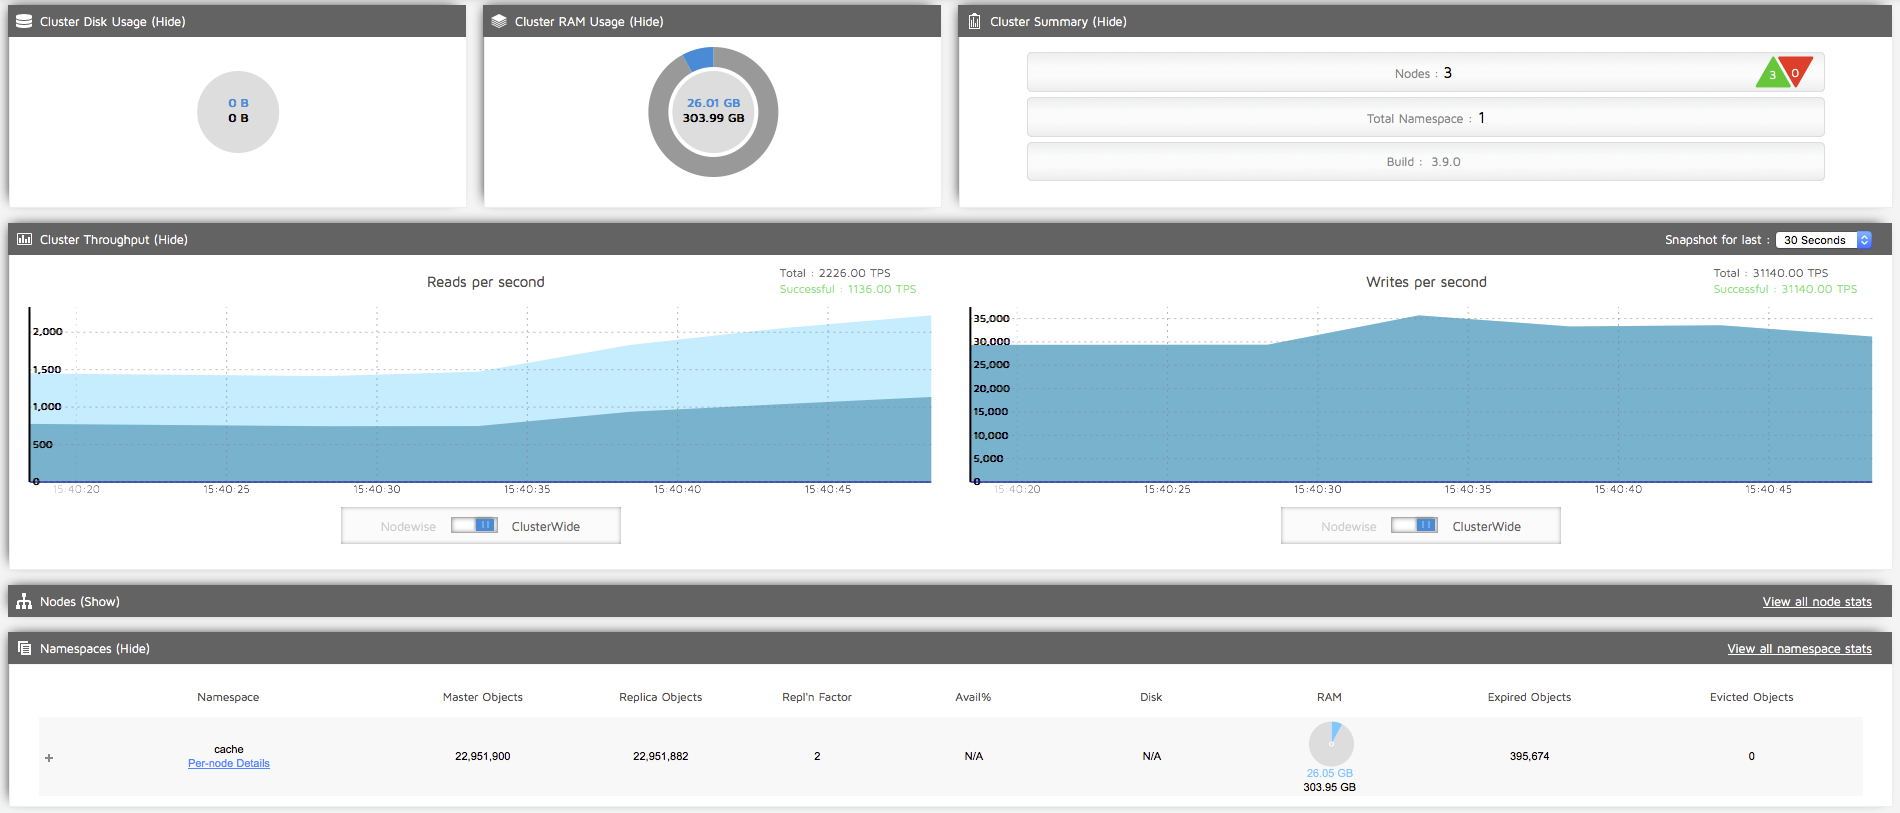This screenshot has width=1900, height=813.
Task: Open View all namespace stats link
Action: pyautogui.click(x=1799, y=648)
